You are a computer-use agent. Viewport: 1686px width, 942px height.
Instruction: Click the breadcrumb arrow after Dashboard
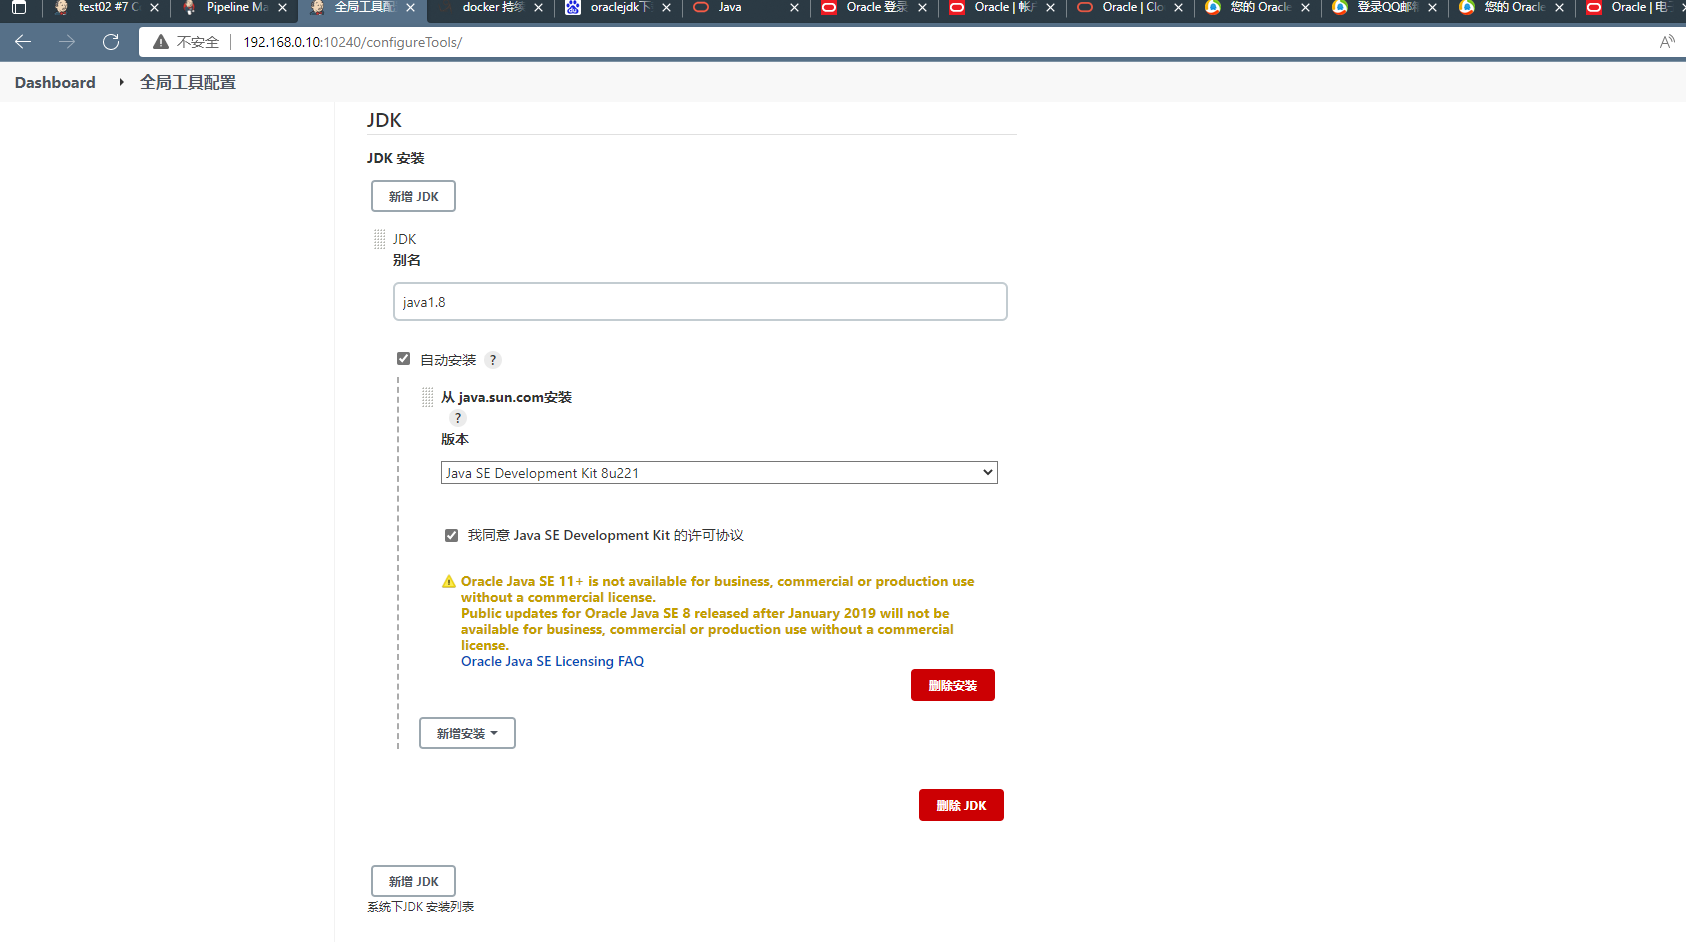[x=121, y=82]
